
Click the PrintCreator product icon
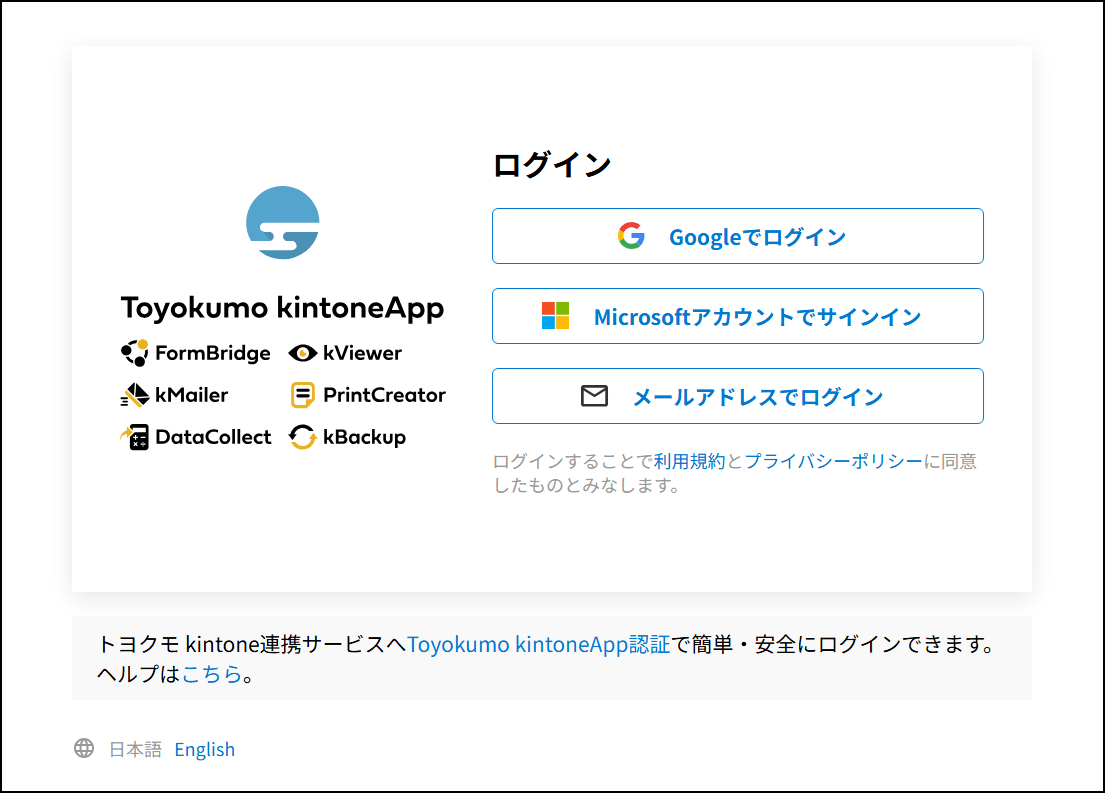click(x=302, y=395)
